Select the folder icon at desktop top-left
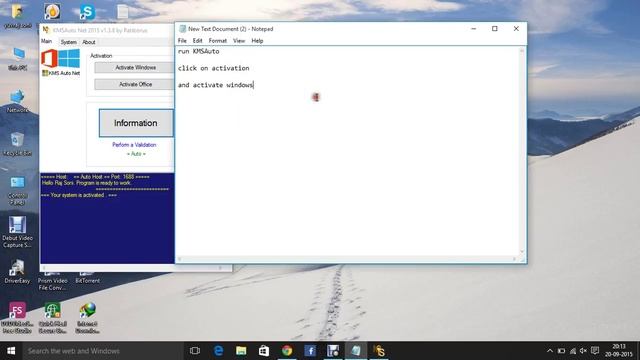The height and width of the screenshot is (360, 640). (17, 16)
